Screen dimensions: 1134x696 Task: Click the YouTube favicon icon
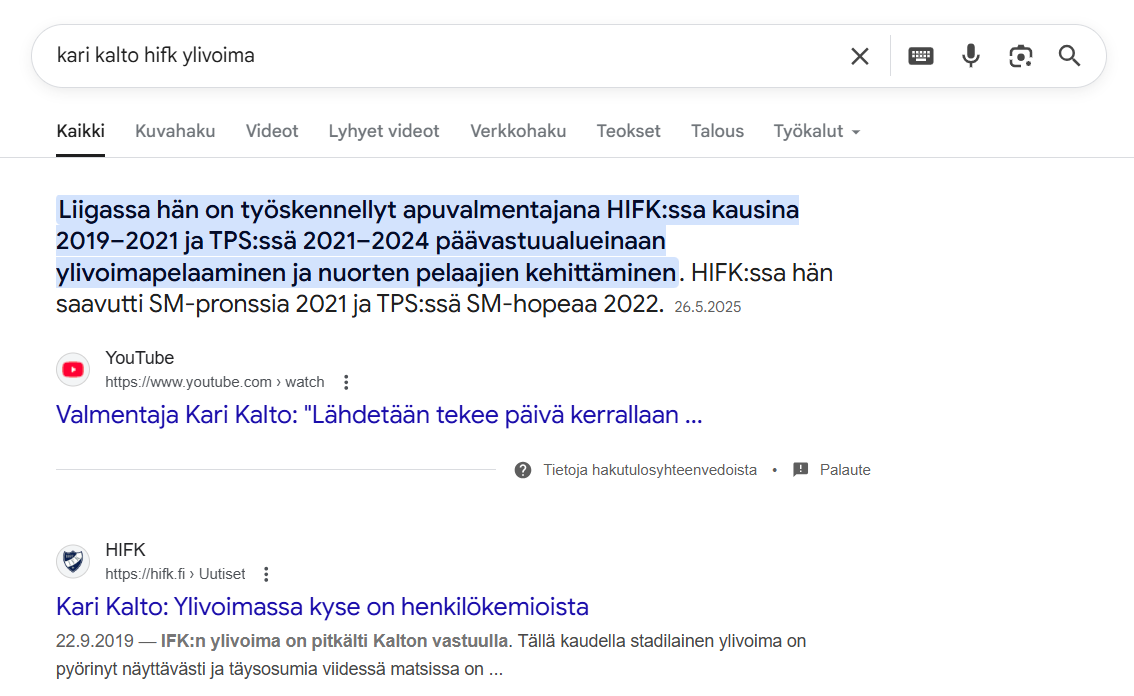73,369
